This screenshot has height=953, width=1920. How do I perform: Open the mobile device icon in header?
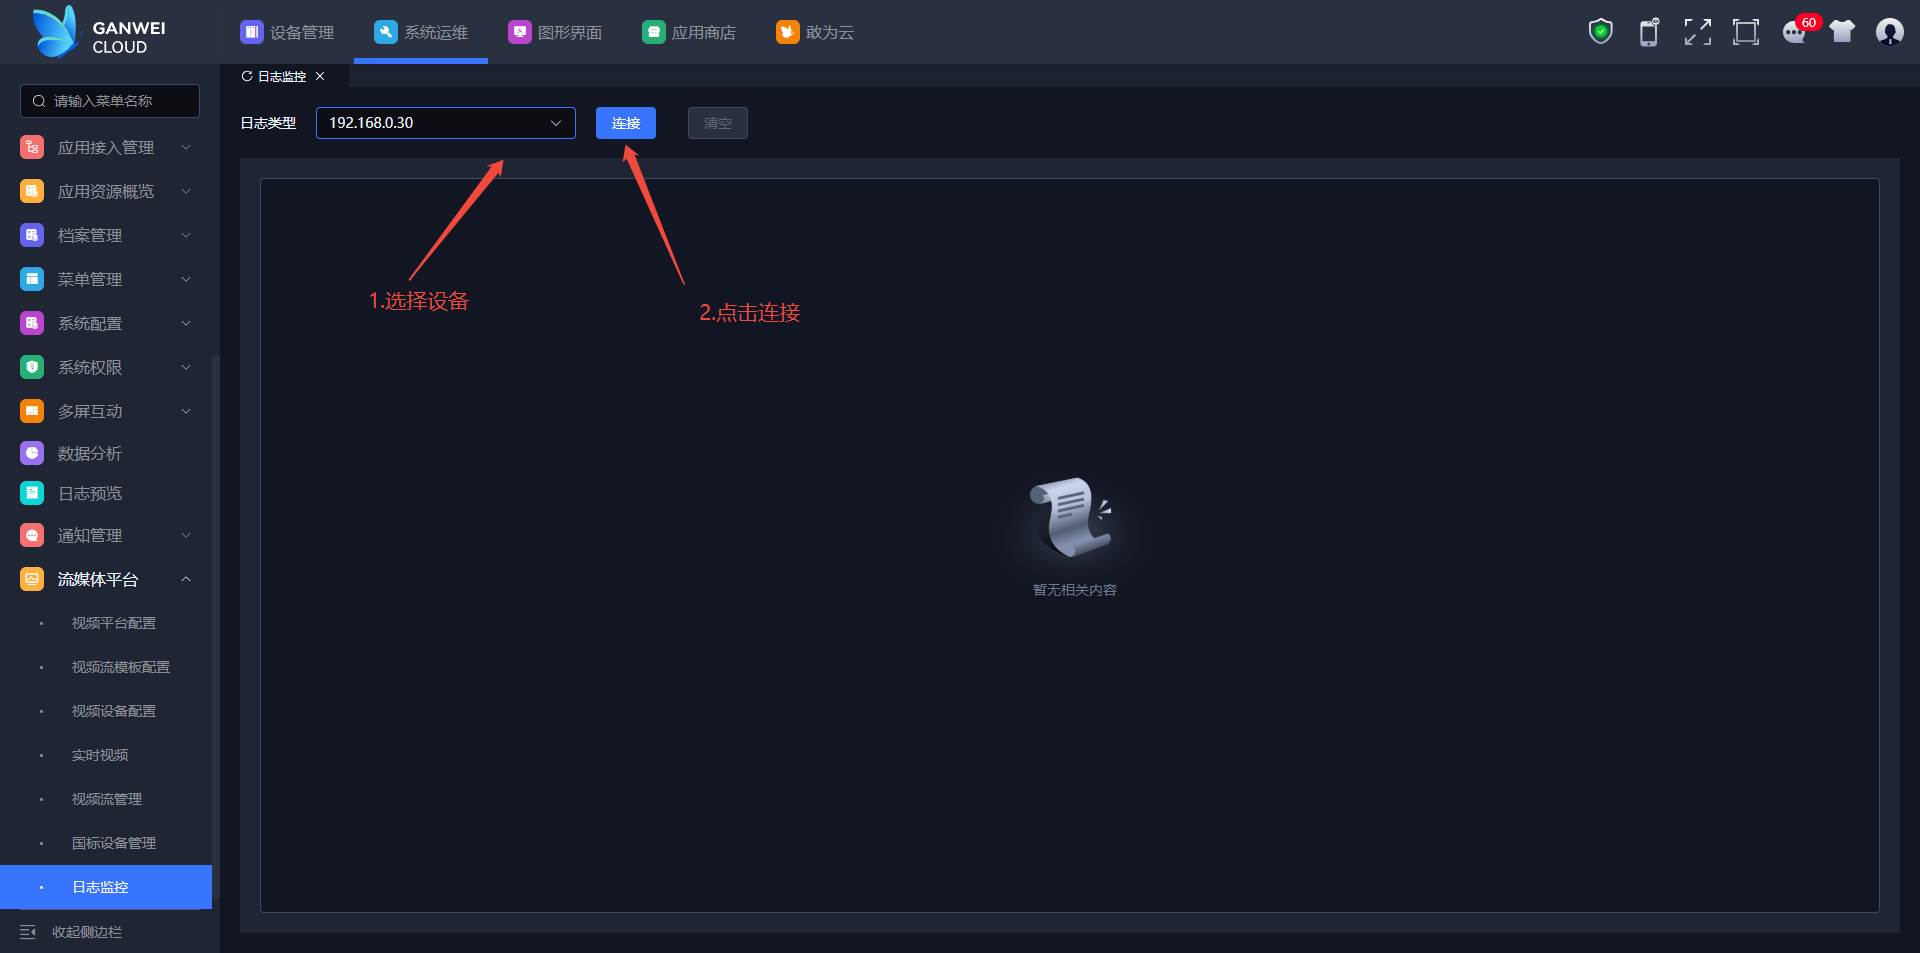pyautogui.click(x=1649, y=32)
